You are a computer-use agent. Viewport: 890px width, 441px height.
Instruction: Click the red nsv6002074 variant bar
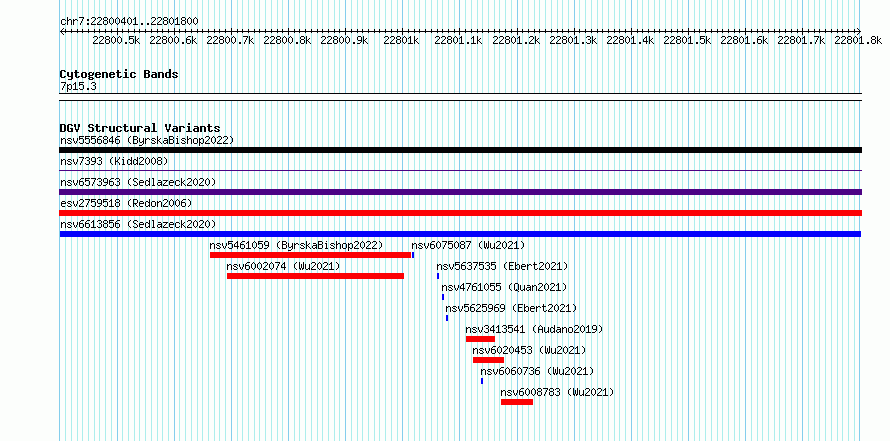[316, 276]
